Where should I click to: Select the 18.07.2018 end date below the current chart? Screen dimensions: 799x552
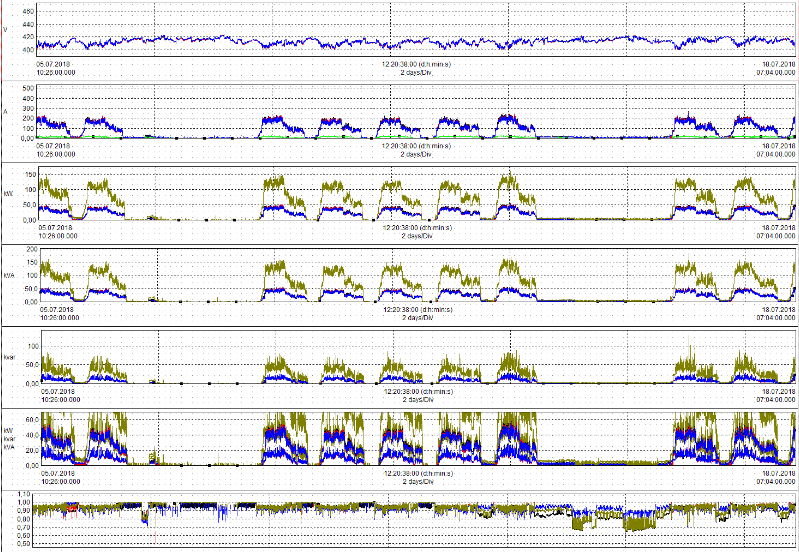pyautogui.click(x=776, y=147)
